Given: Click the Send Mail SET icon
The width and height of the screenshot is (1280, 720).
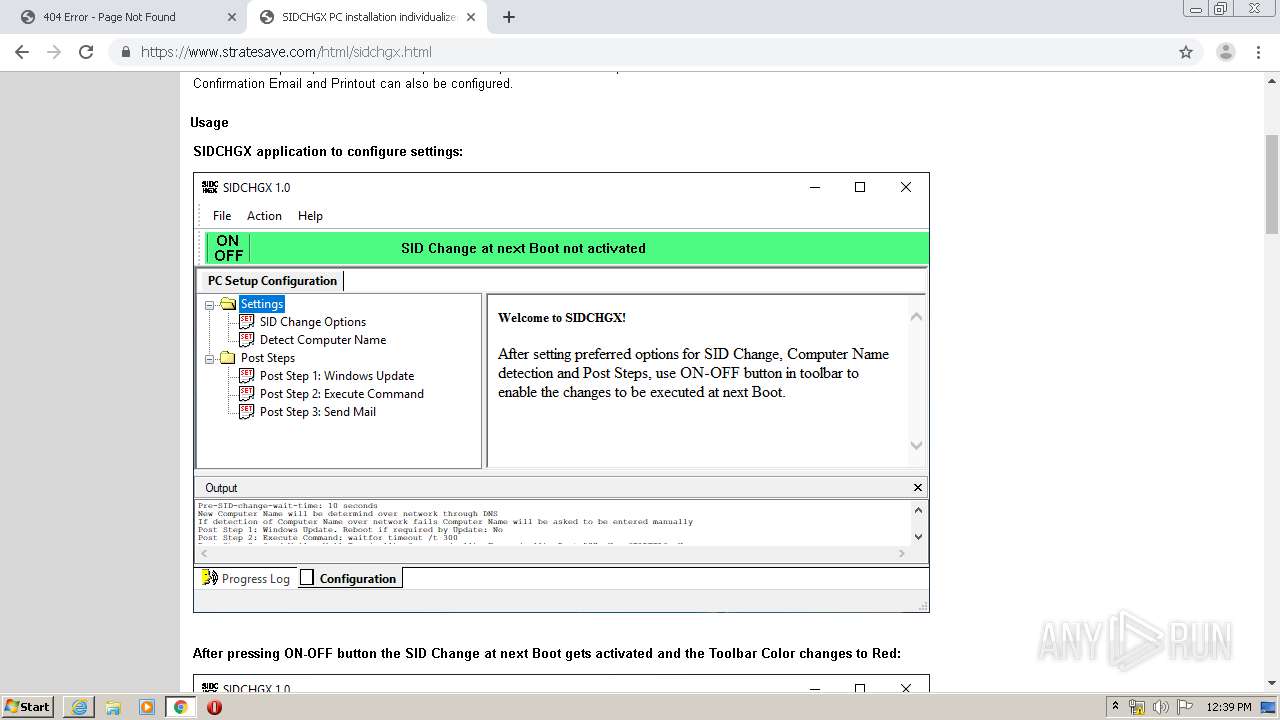Looking at the screenshot, I should click(247, 411).
